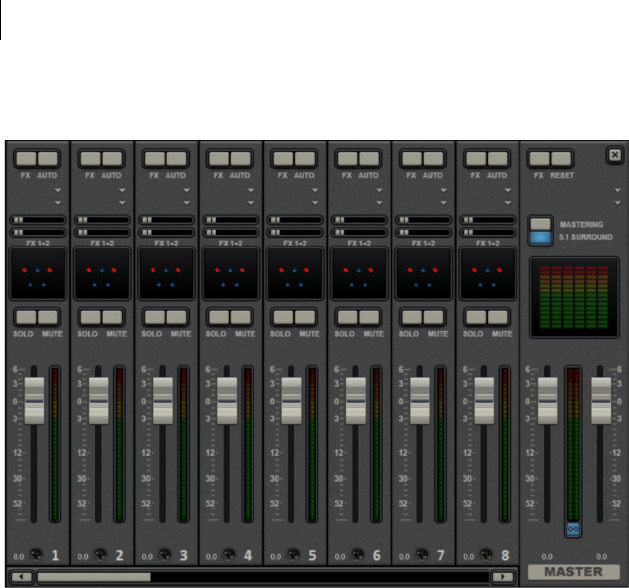
Task: Click the MASTER label button
Action: point(574,572)
